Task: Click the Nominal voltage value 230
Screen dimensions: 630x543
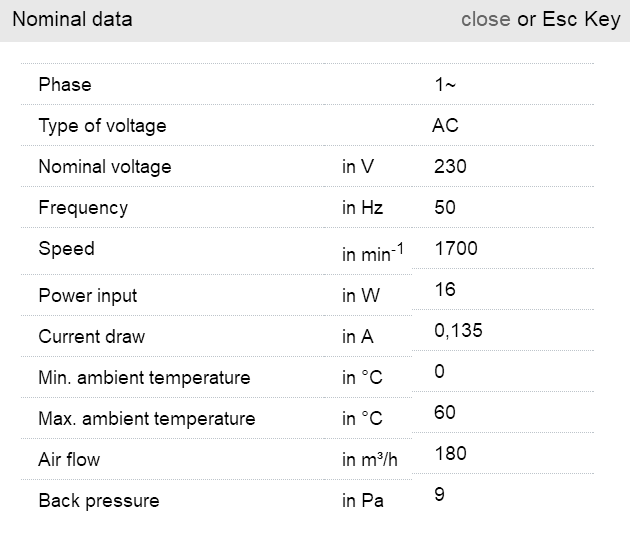Action: point(450,167)
